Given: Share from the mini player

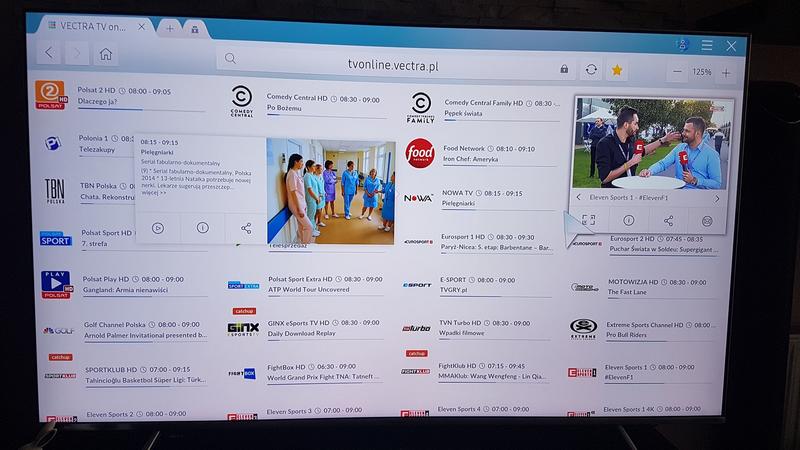Looking at the screenshot, I should click(x=668, y=221).
